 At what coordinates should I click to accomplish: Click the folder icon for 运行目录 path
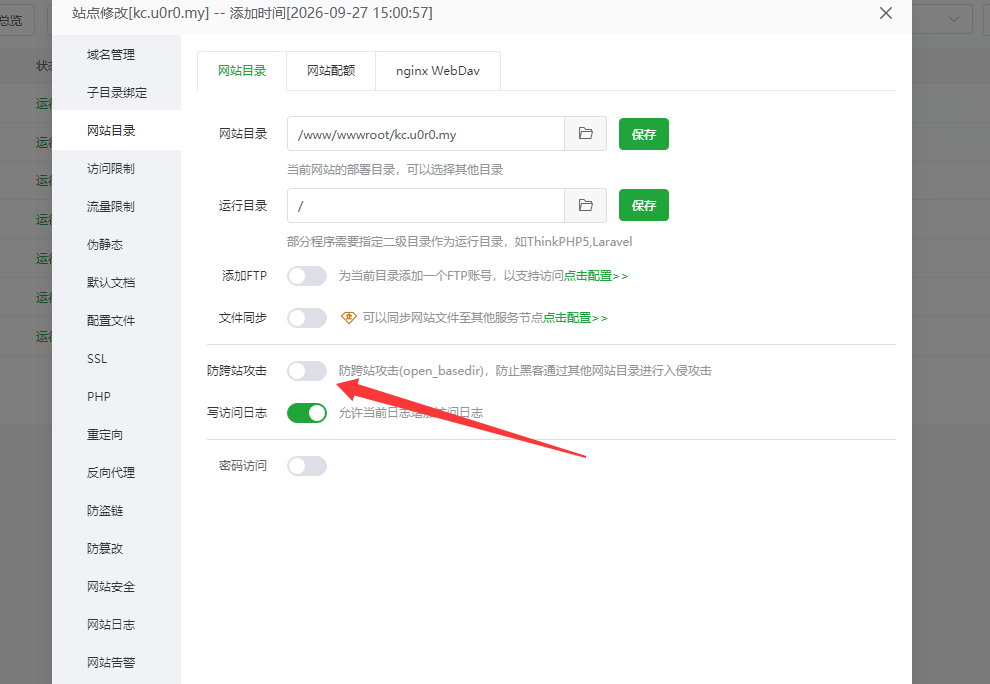[x=585, y=205]
